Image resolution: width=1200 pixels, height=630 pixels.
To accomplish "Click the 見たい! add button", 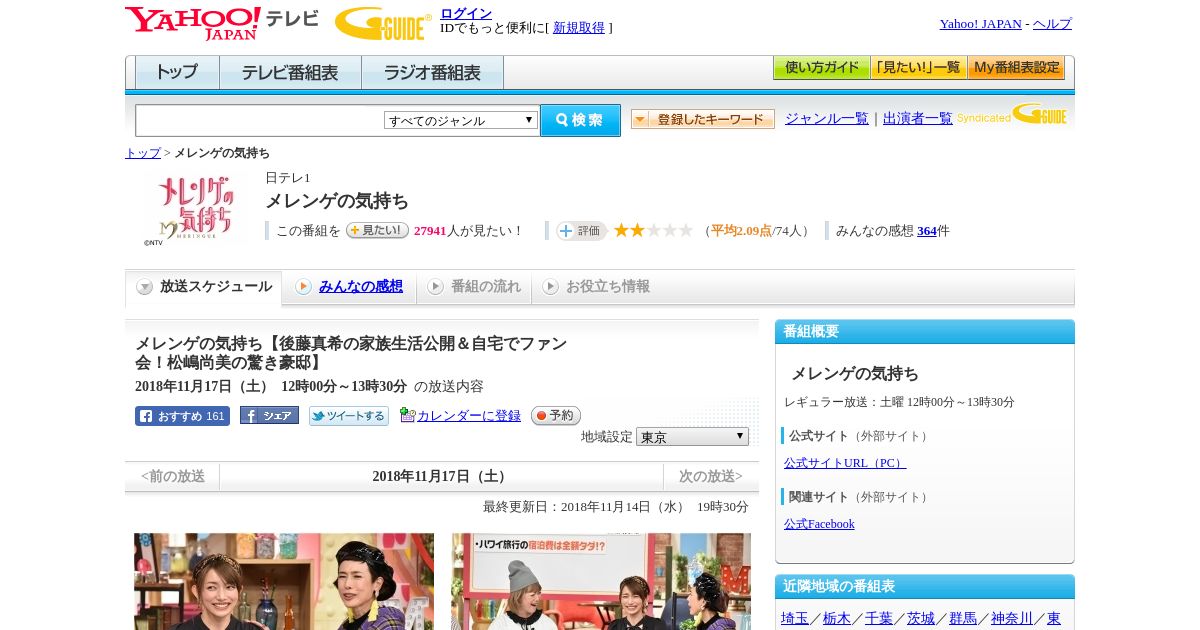I will coord(377,230).
